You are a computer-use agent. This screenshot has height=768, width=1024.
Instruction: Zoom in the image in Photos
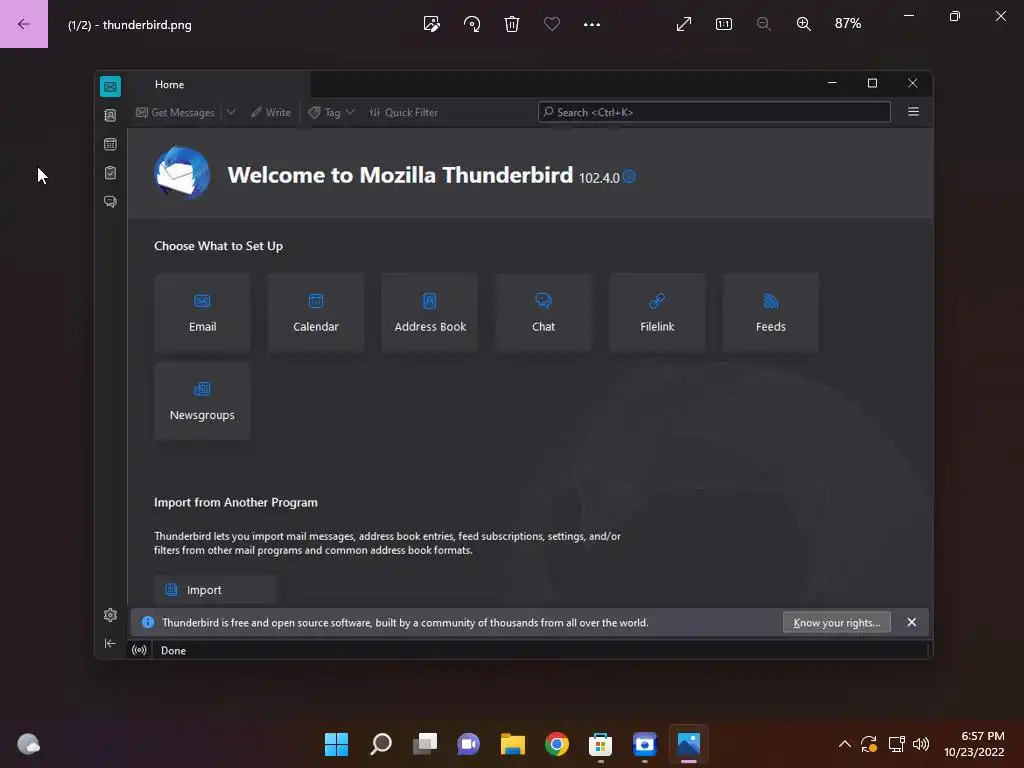pos(804,24)
